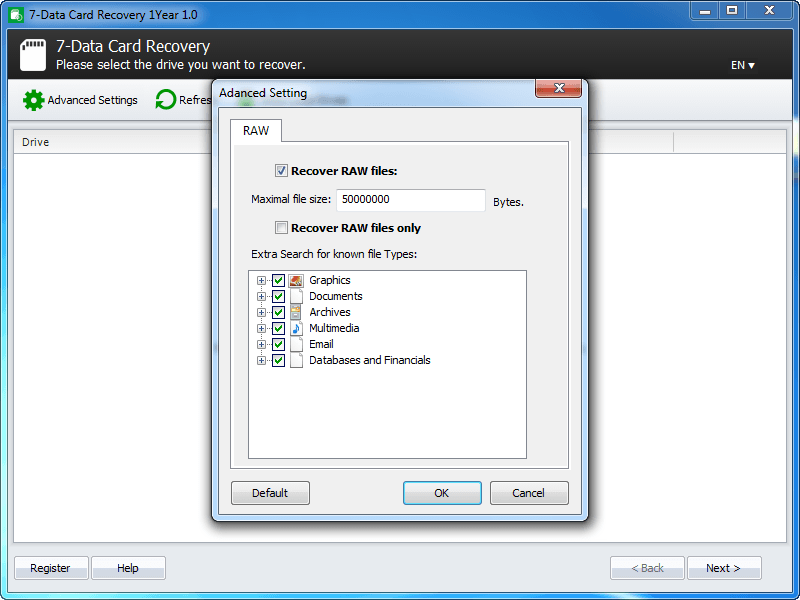Open Help from bottom bar

[128, 568]
